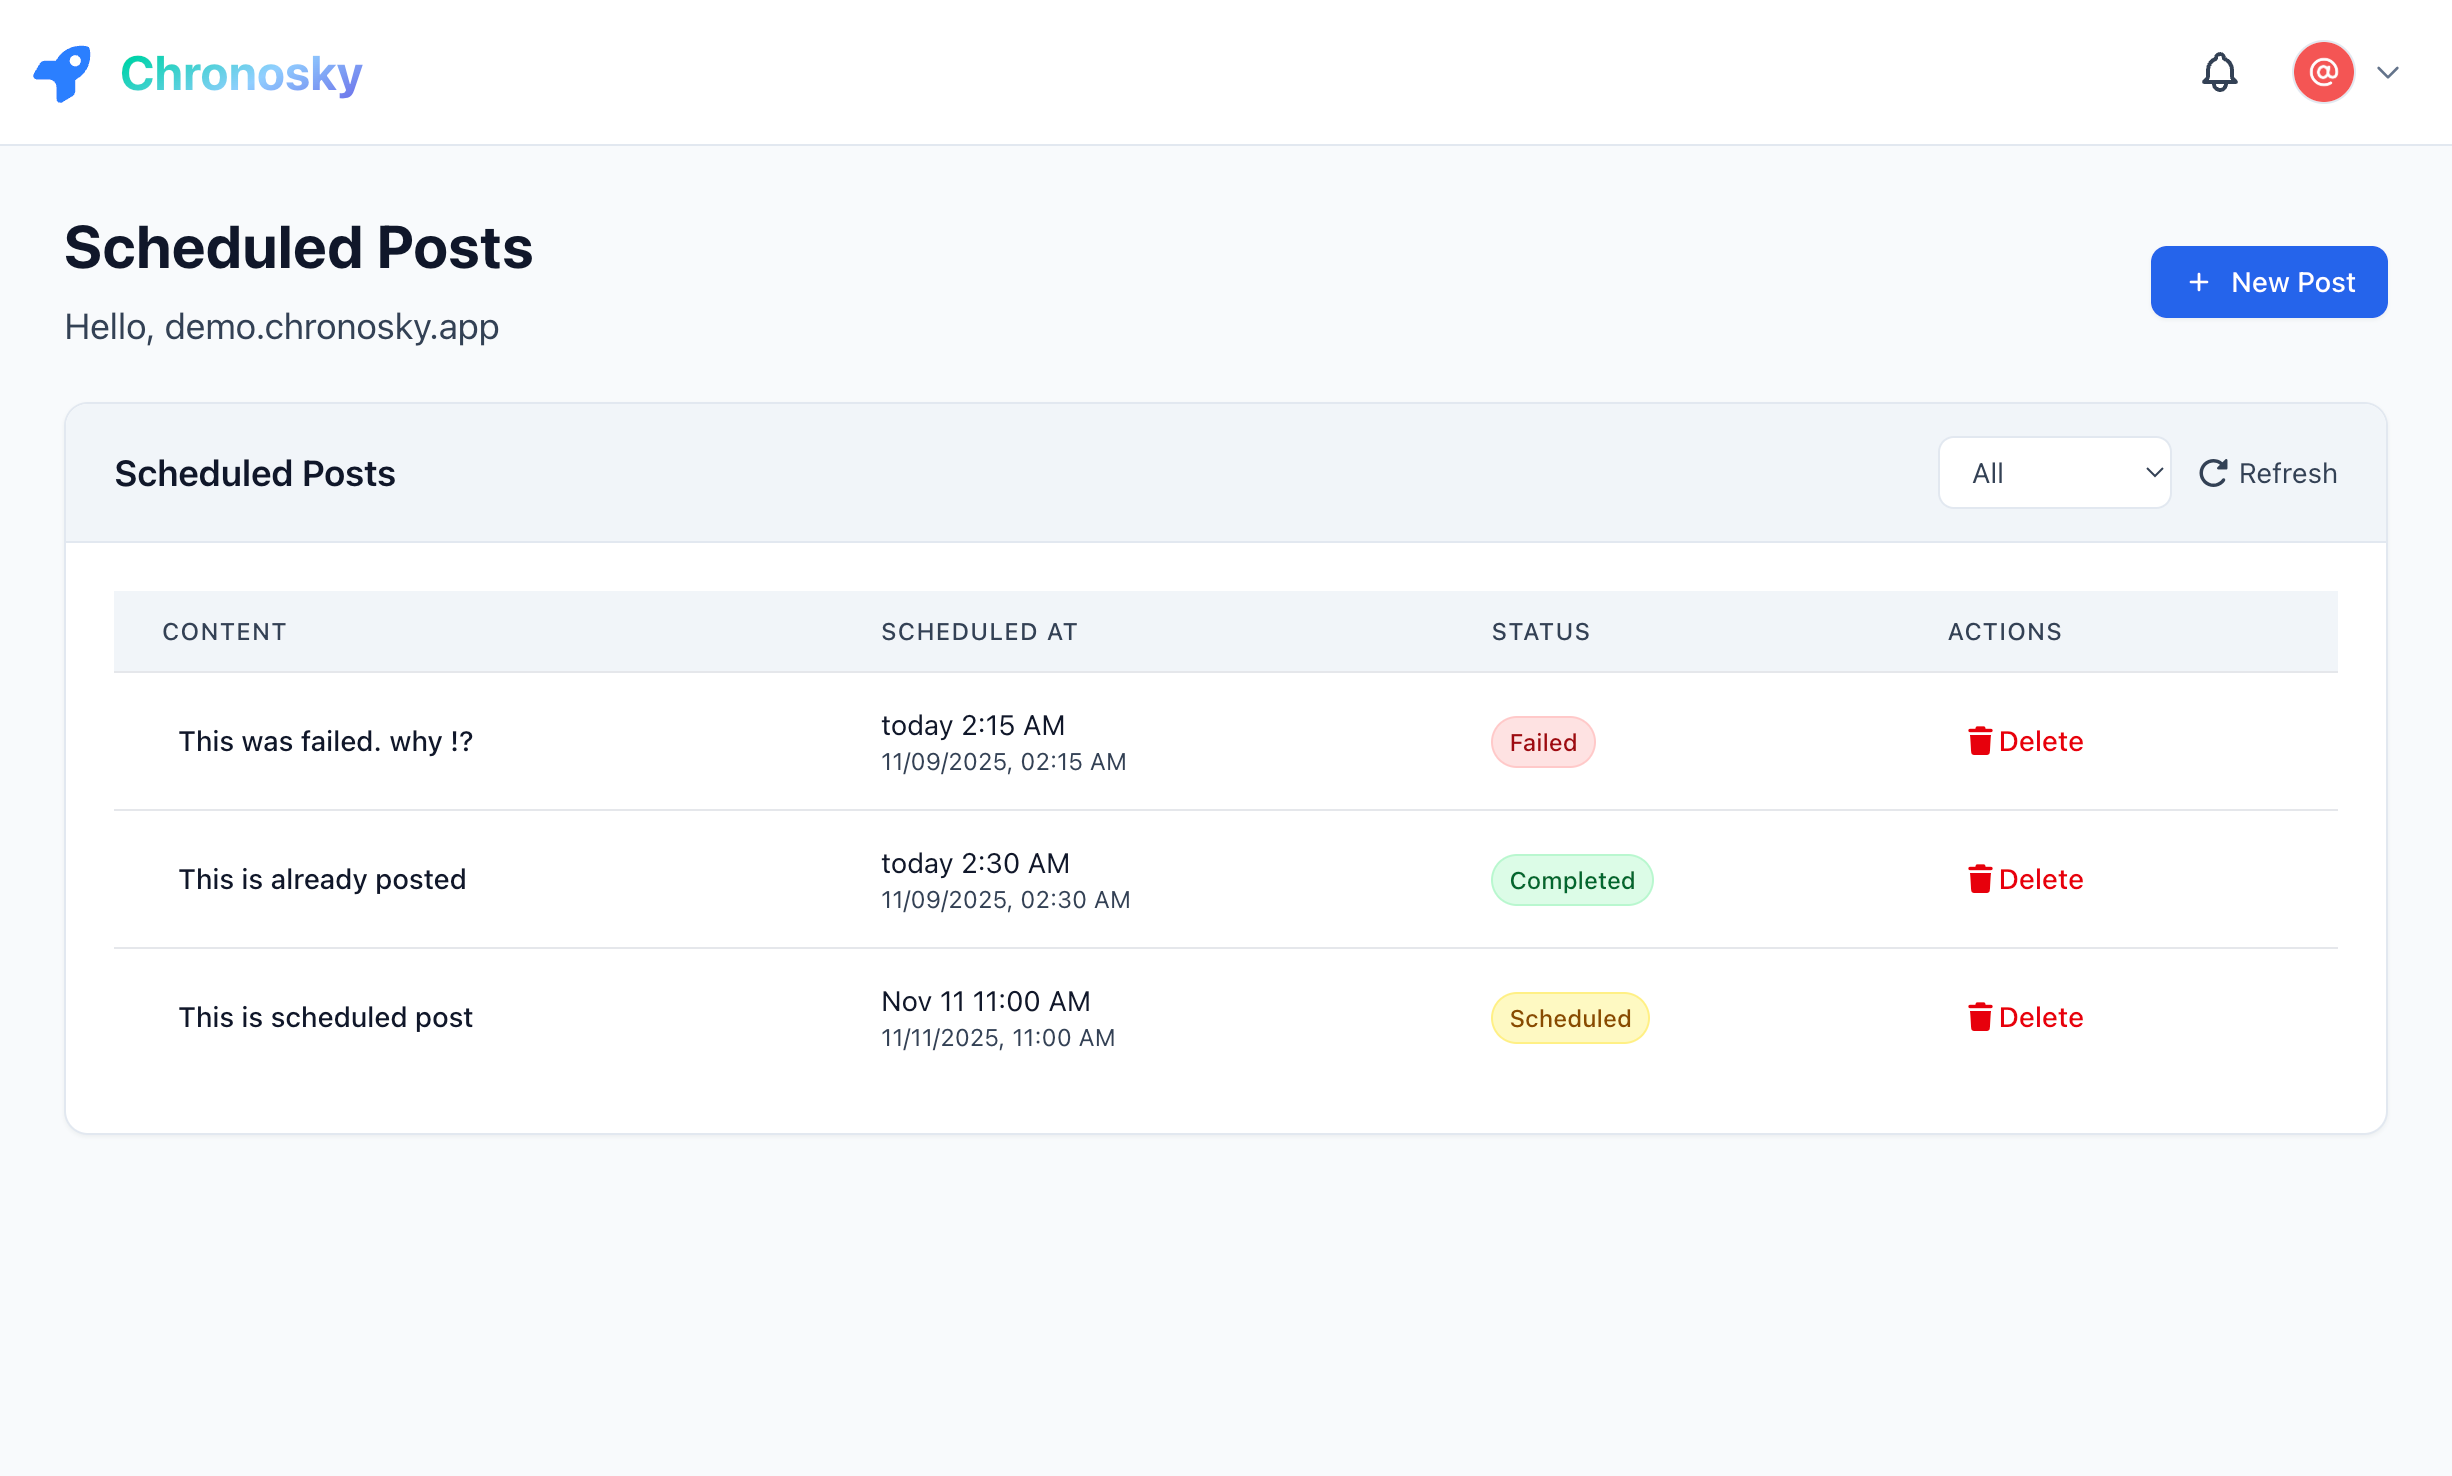Click the Failed status badge
Viewport: 2452px width, 1476px height.
1542,742
